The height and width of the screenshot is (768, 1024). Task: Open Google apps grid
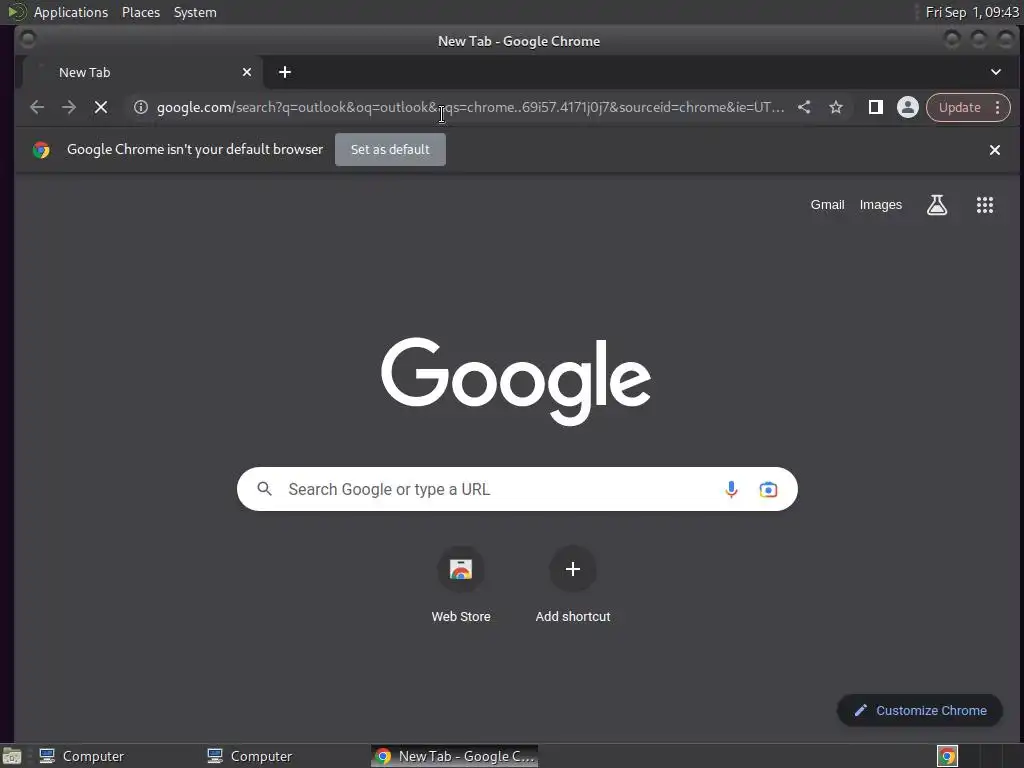point(985,205)
